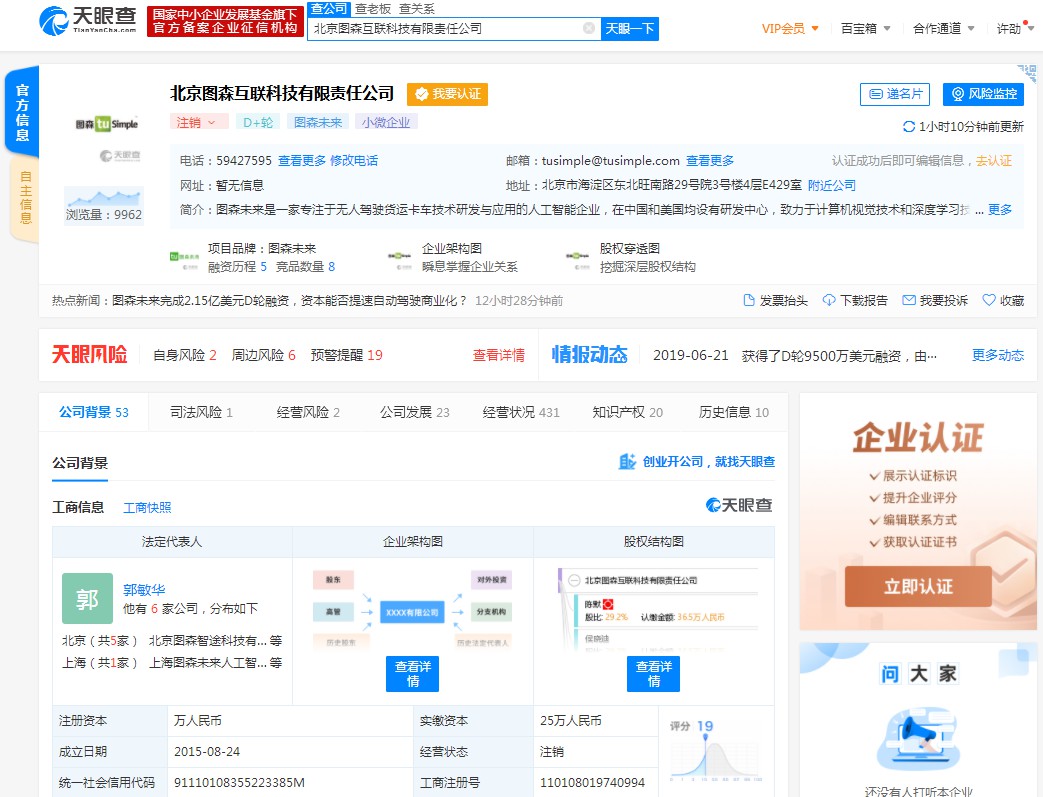The height and width of the screenshot is (797, 1043).
Task: Click the 创业开公司 promo icon
Action: click(x=627, y=461)
